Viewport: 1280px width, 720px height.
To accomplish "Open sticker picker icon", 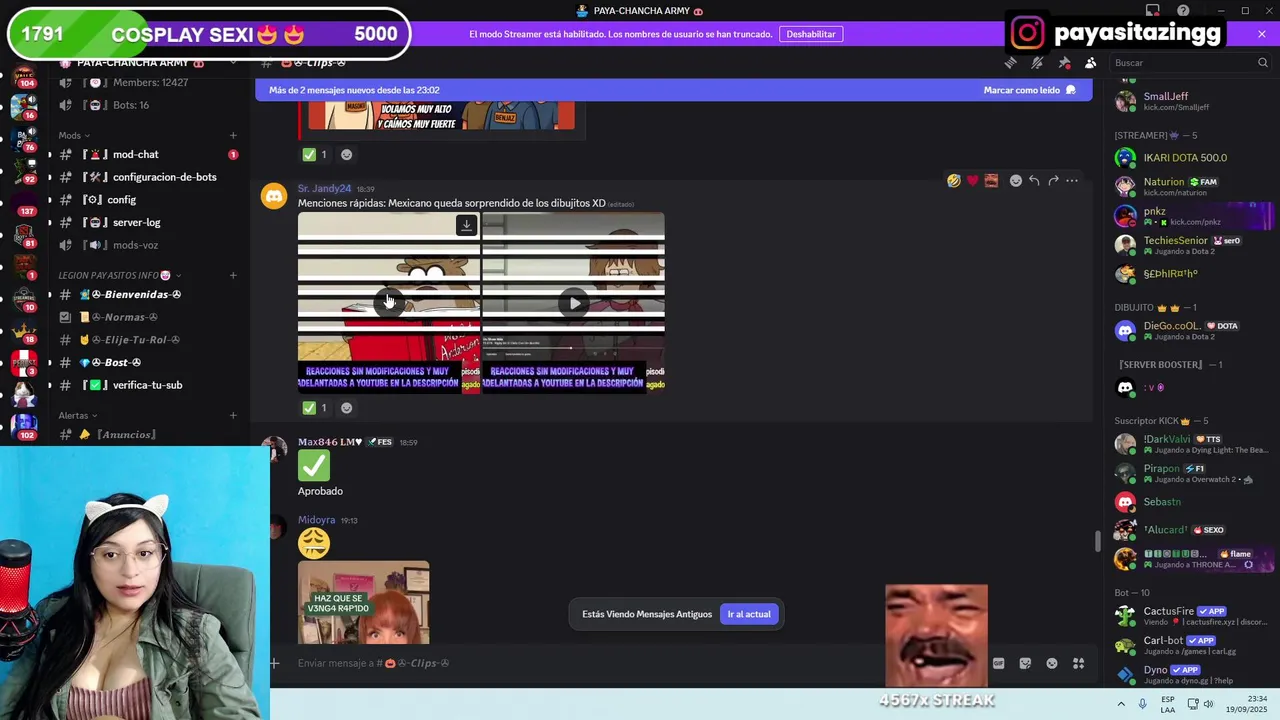I will (x=1025, y=663).
